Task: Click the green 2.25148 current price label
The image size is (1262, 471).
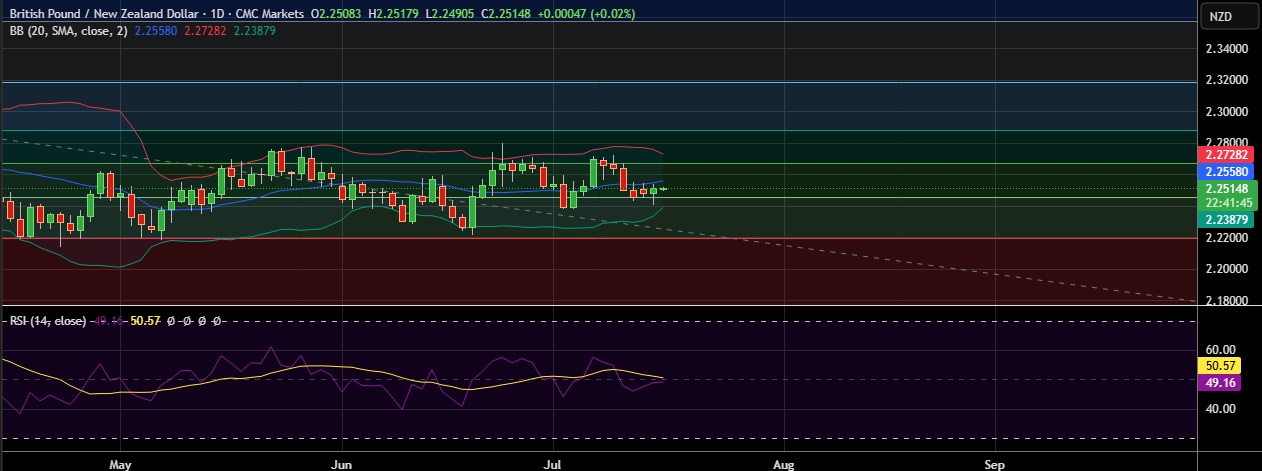Action: pos(1226,189)
